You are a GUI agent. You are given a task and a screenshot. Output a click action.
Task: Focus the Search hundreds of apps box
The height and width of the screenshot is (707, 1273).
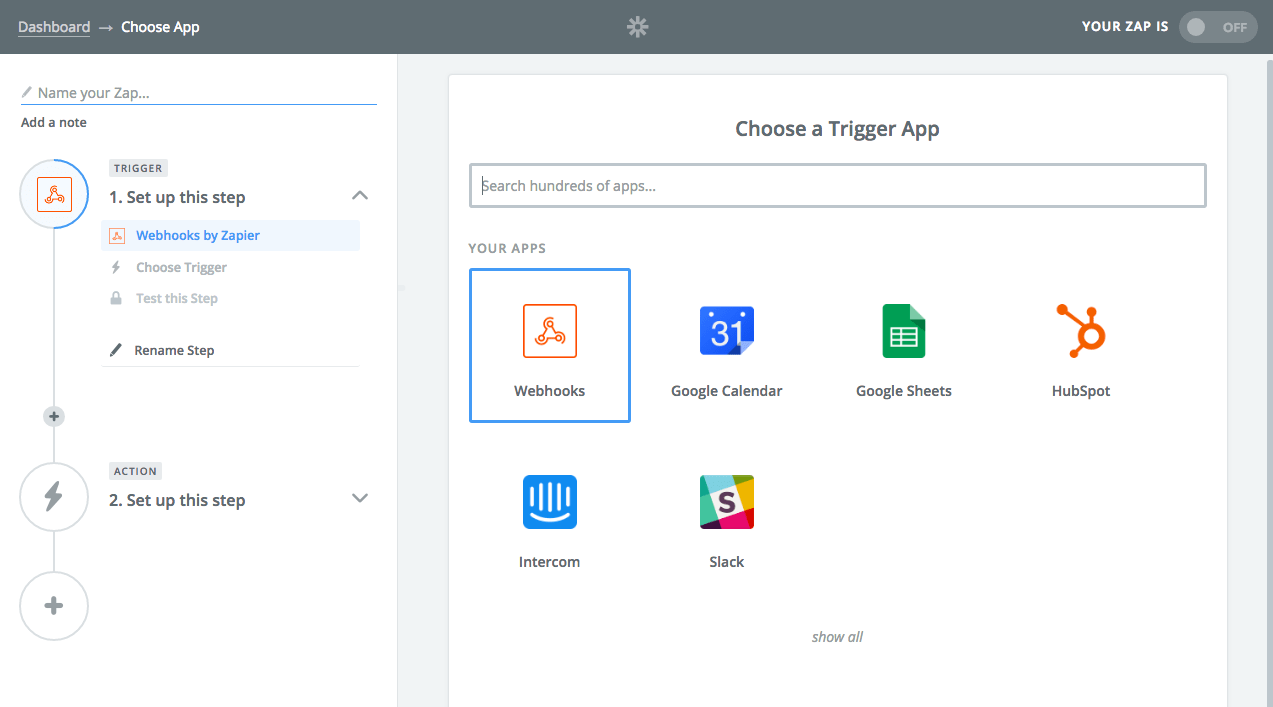pyautogui.click(x=838, y=185)
